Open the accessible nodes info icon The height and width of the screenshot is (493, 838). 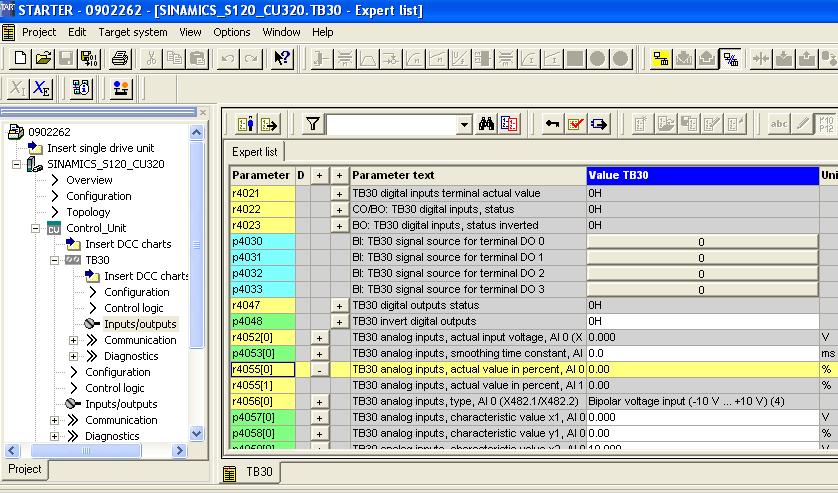(x=81, y=88)
